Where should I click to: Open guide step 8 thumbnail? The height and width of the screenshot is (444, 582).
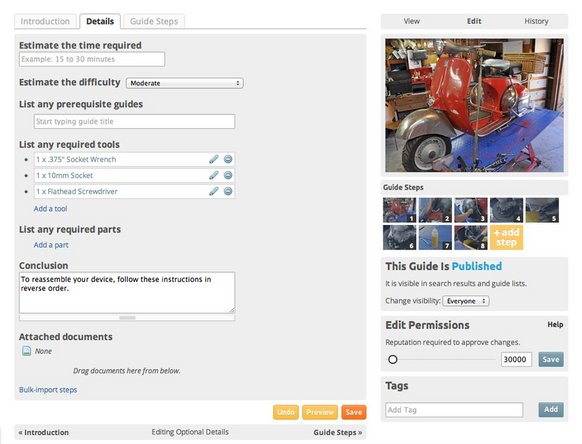[471, 237]
